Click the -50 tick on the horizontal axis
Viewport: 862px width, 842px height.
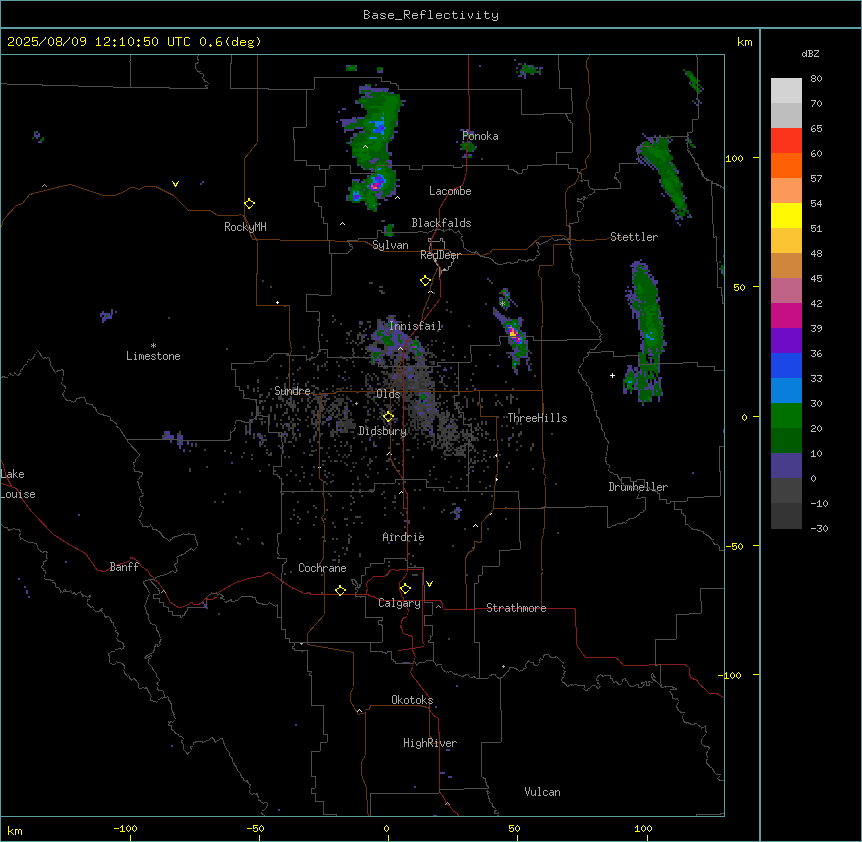pyautogui.click(x=255, y=829)
